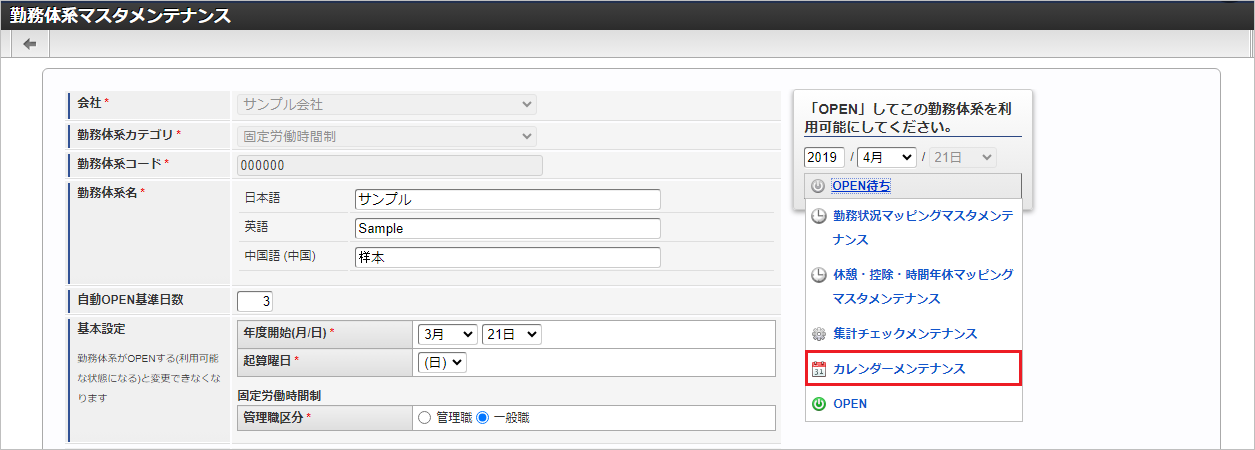
Task: Click the 日本語 name field with サンプル
Action: coord(508,199)
